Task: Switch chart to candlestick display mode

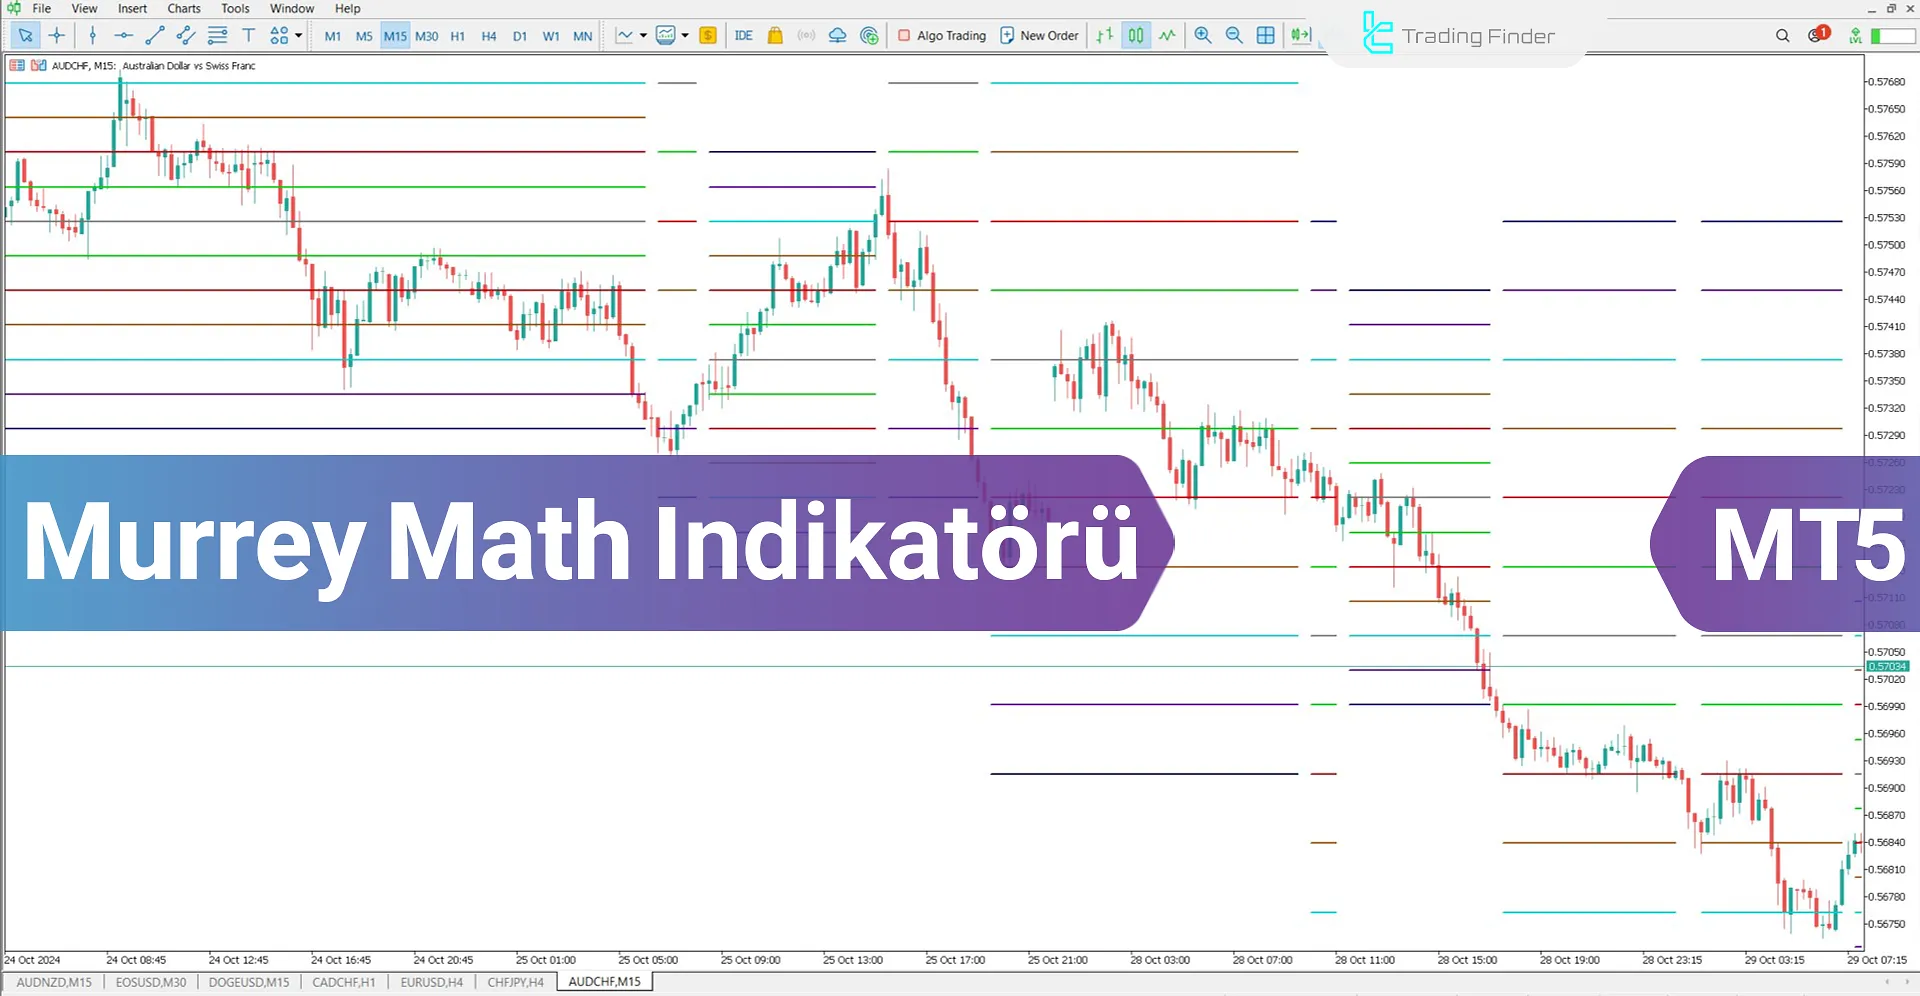Action: pos(1136,35)
